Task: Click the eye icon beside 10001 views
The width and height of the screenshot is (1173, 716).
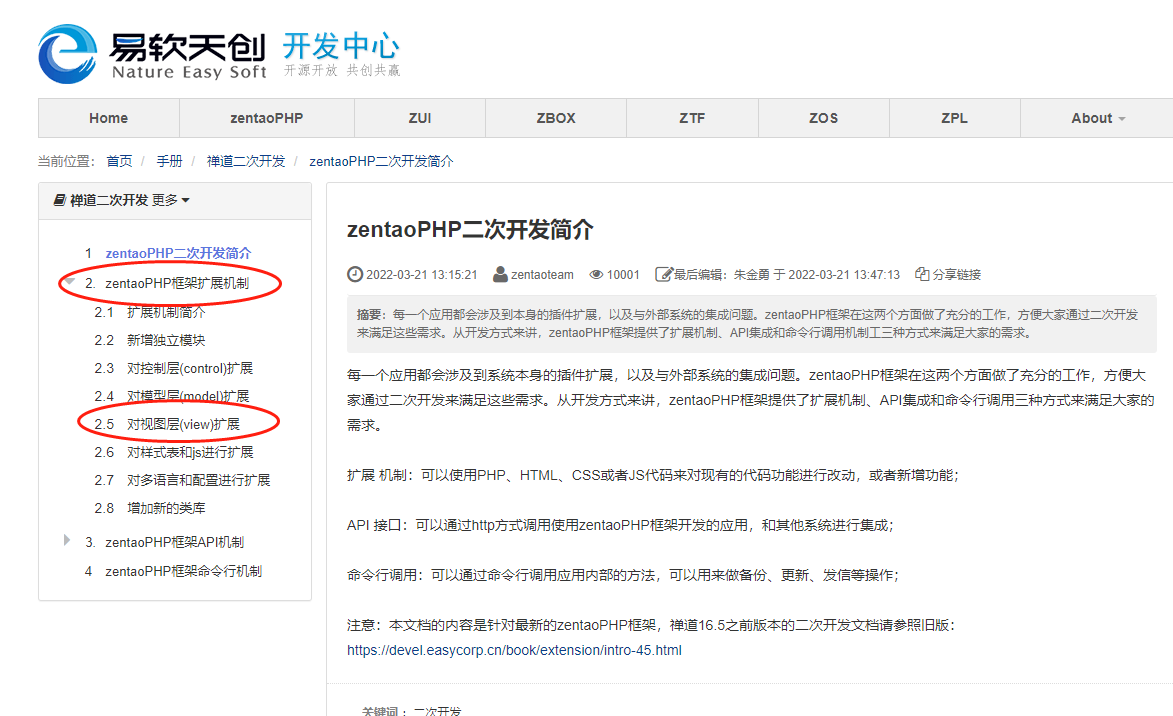Action: tap(596, 275)
